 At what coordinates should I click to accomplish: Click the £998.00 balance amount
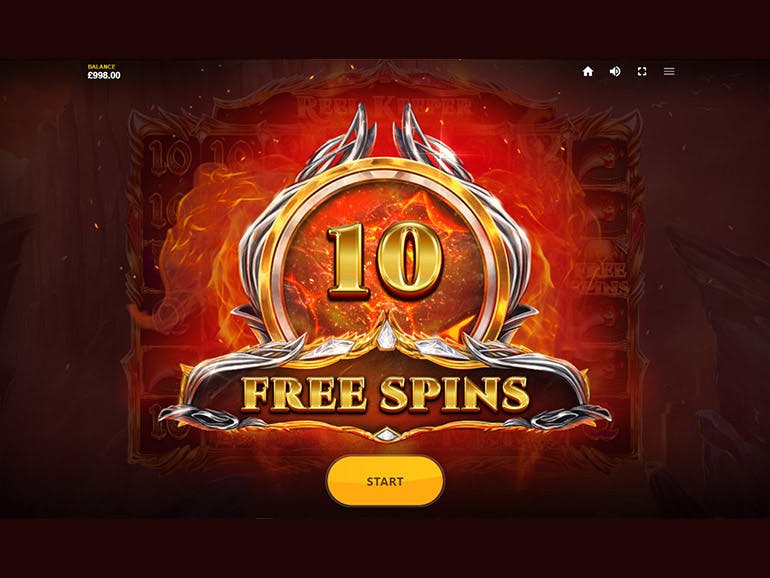pos(104,76)
